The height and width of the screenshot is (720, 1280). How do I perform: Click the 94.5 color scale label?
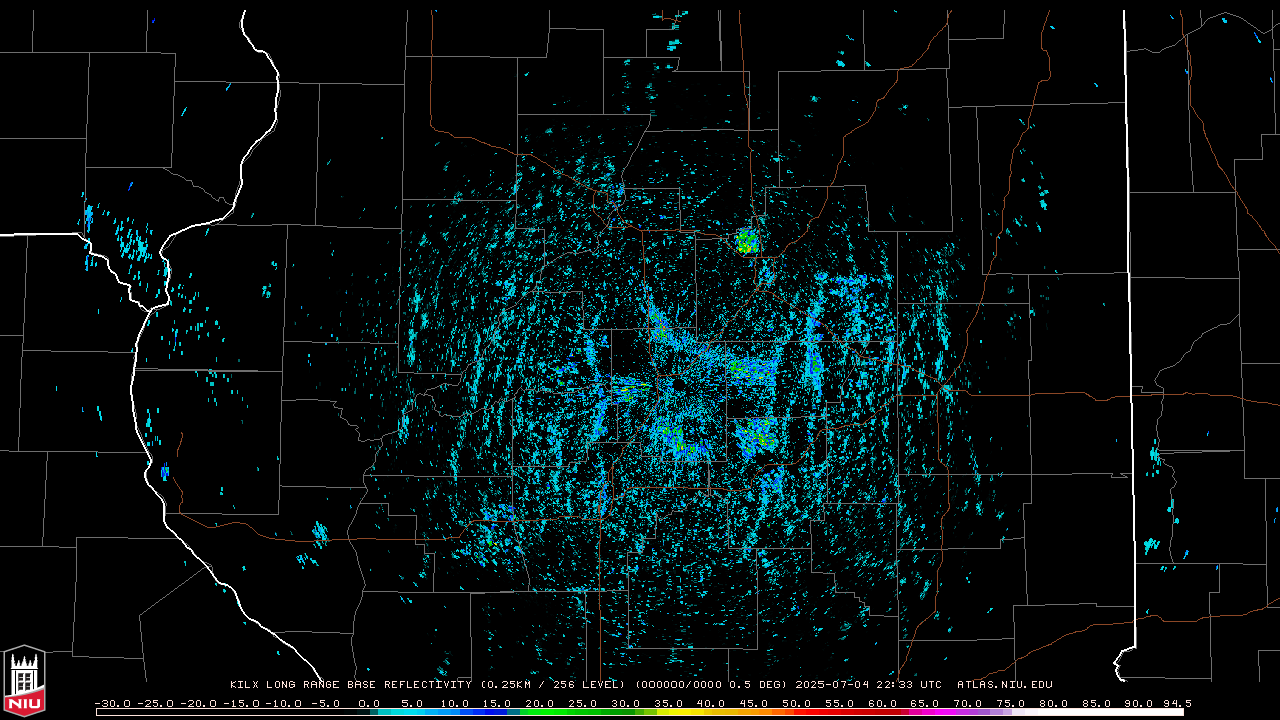tap(1177, 704)
